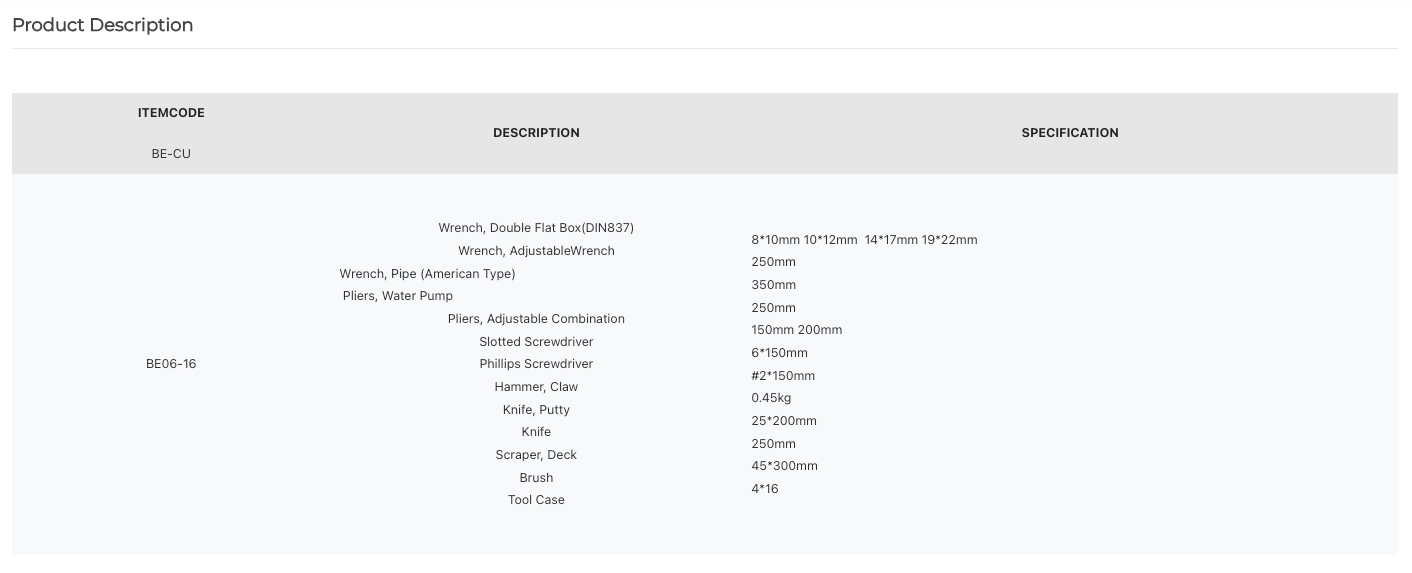This screenshot has height=573, width=1412.
Task: Click Pliers, Adjustable Combination text
Action: pyautogui.click(x=536, y=319)
